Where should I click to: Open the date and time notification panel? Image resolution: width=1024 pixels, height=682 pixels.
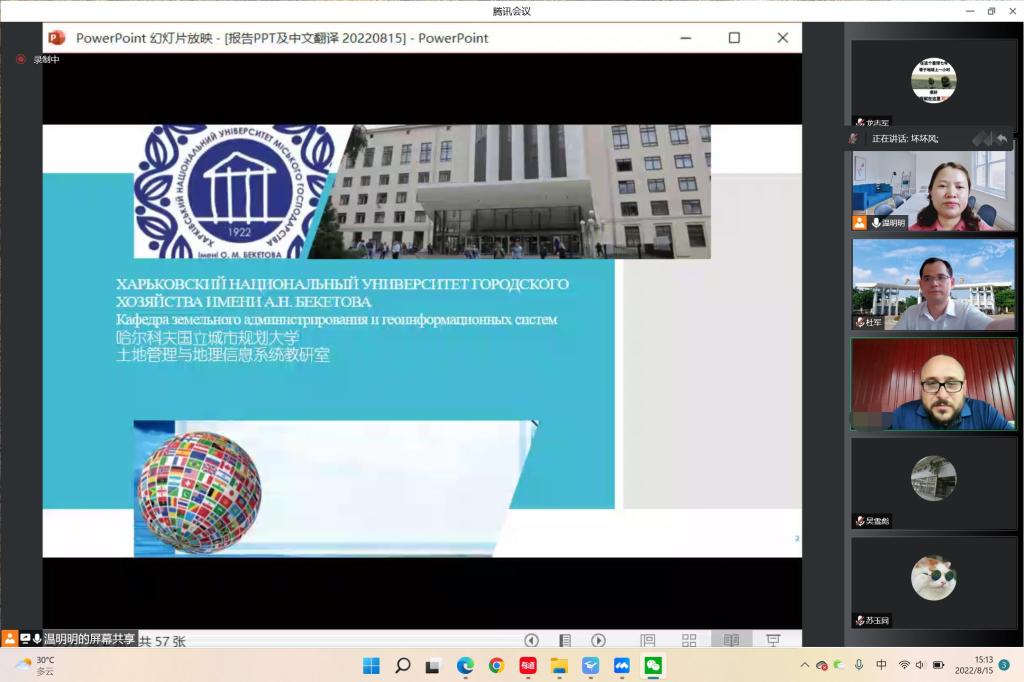pos(983,665)
